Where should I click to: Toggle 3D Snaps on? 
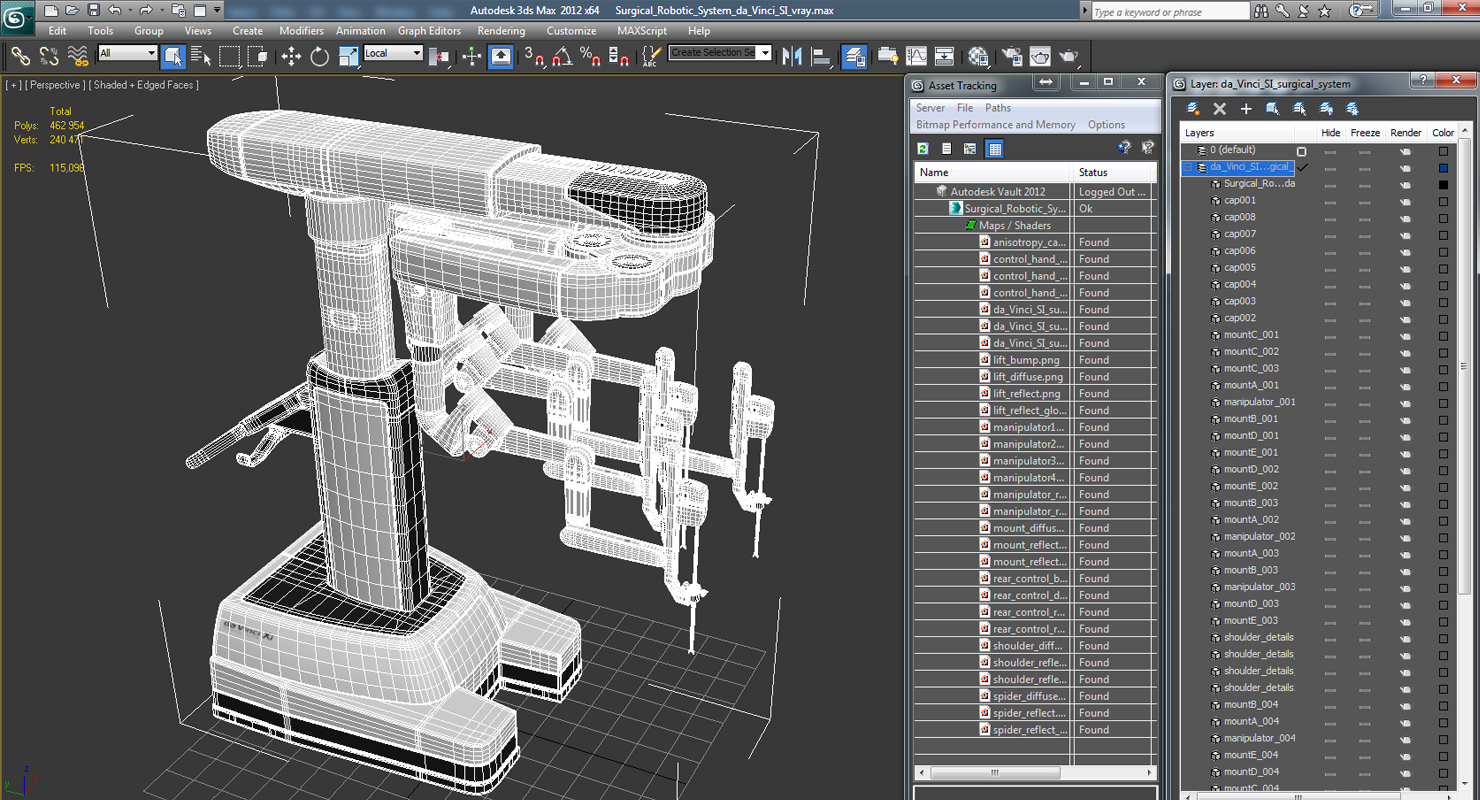[x=535, y=56]
